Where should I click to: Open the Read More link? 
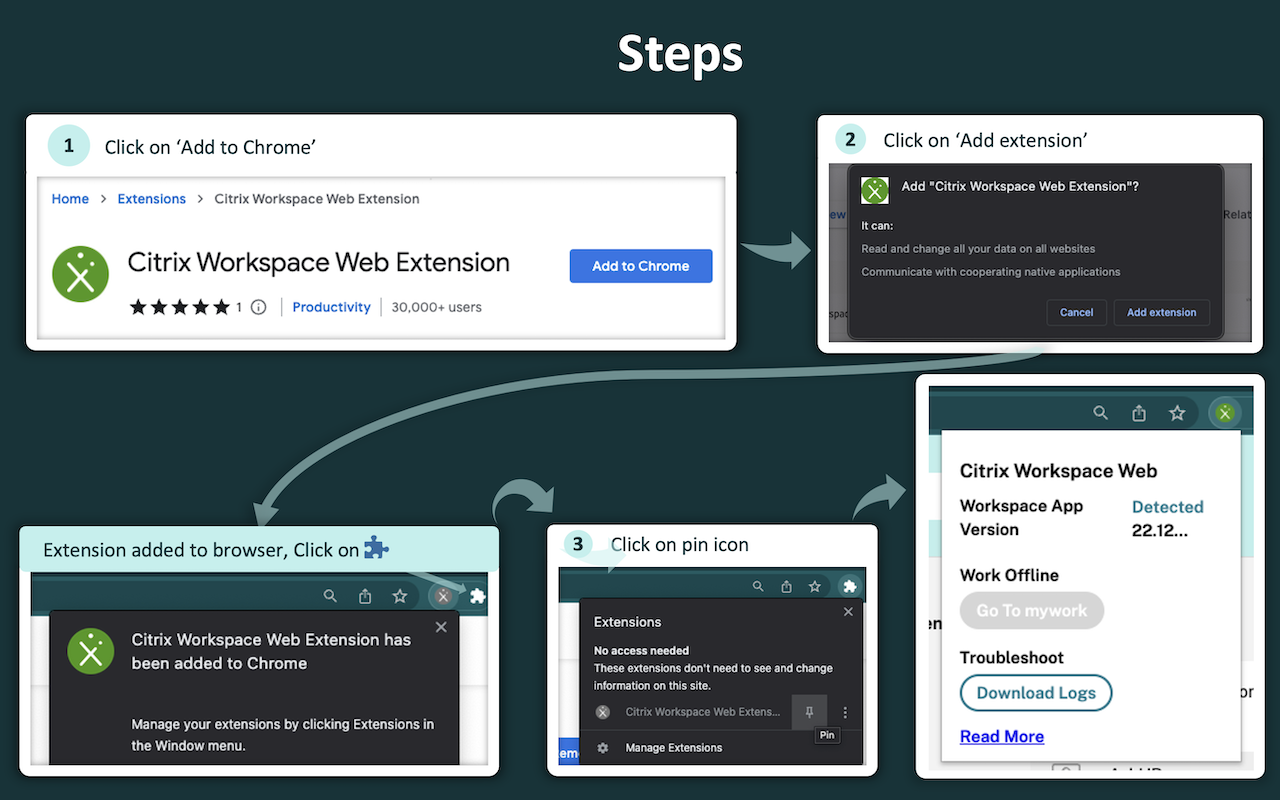click(1001, 736)
